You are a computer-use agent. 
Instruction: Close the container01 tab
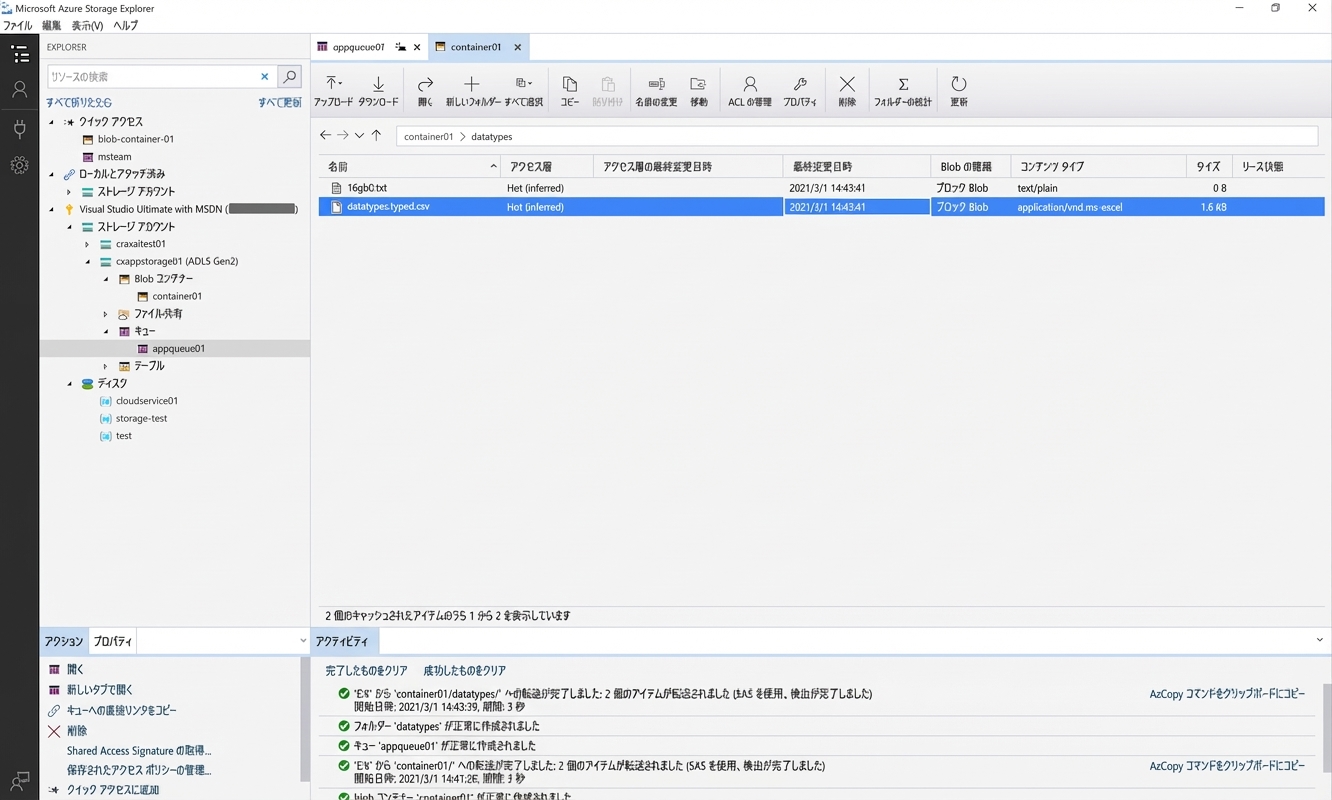tap(517, 47)
